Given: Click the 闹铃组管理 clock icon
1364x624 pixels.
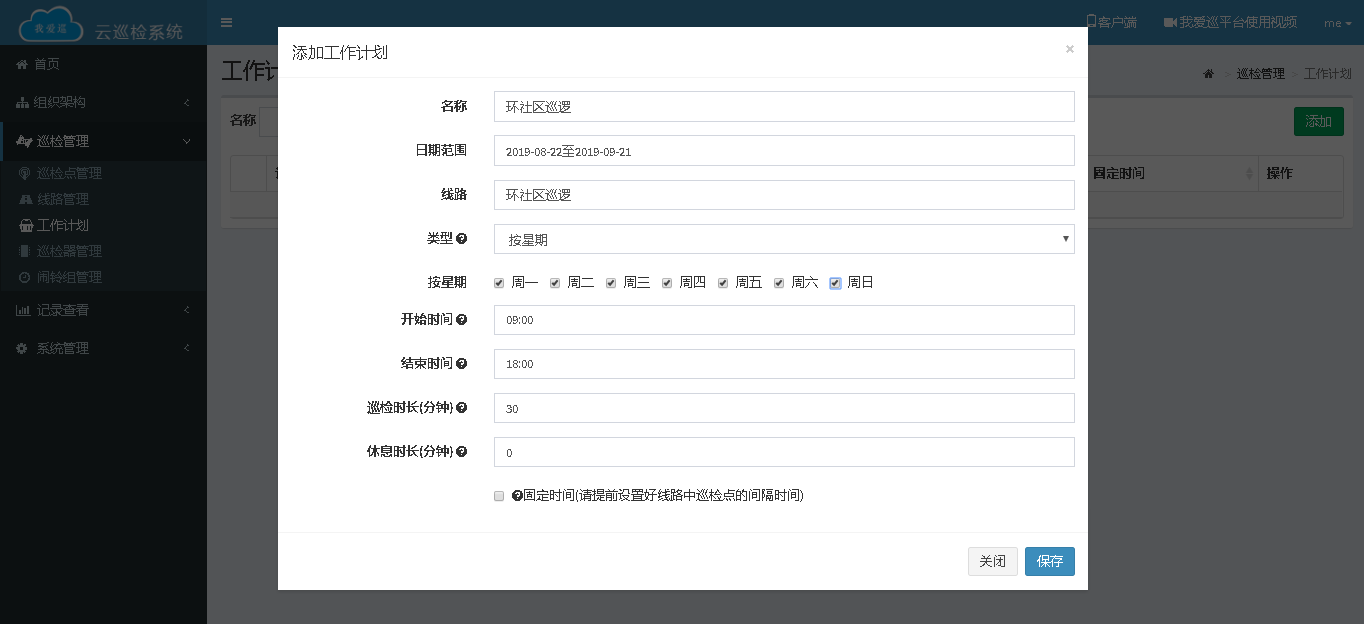Looking at the screenshot, I should (x=26, y=277).
